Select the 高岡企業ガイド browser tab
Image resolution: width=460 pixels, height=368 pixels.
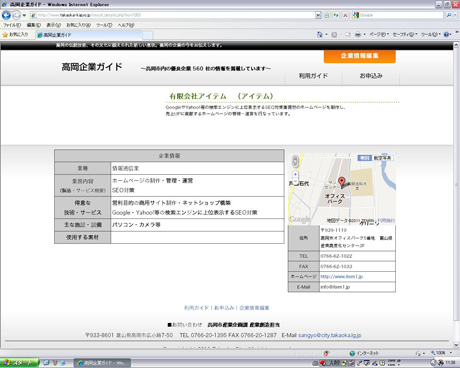coord(88,35)
